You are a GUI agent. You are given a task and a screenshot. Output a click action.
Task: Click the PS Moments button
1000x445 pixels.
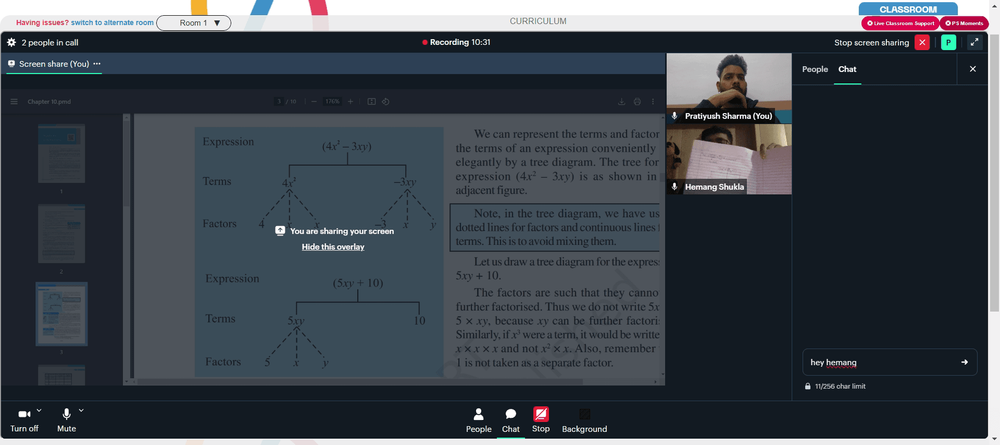(964, 23)
